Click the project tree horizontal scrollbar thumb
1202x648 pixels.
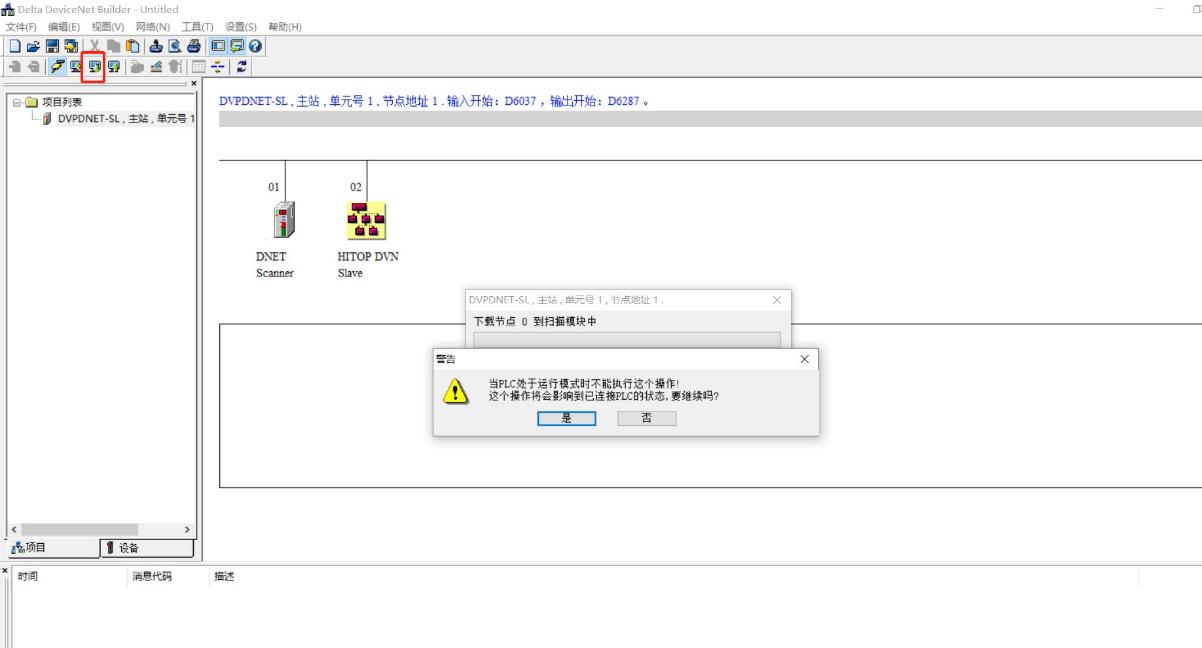79,529
